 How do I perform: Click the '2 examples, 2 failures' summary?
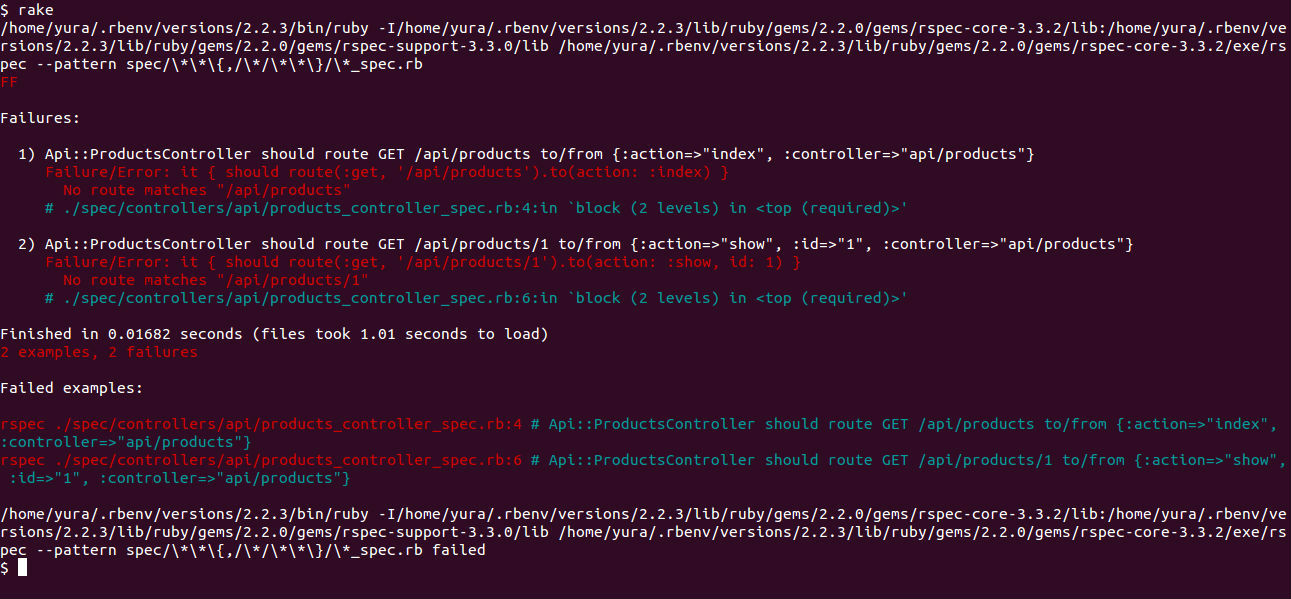point(99,352)
